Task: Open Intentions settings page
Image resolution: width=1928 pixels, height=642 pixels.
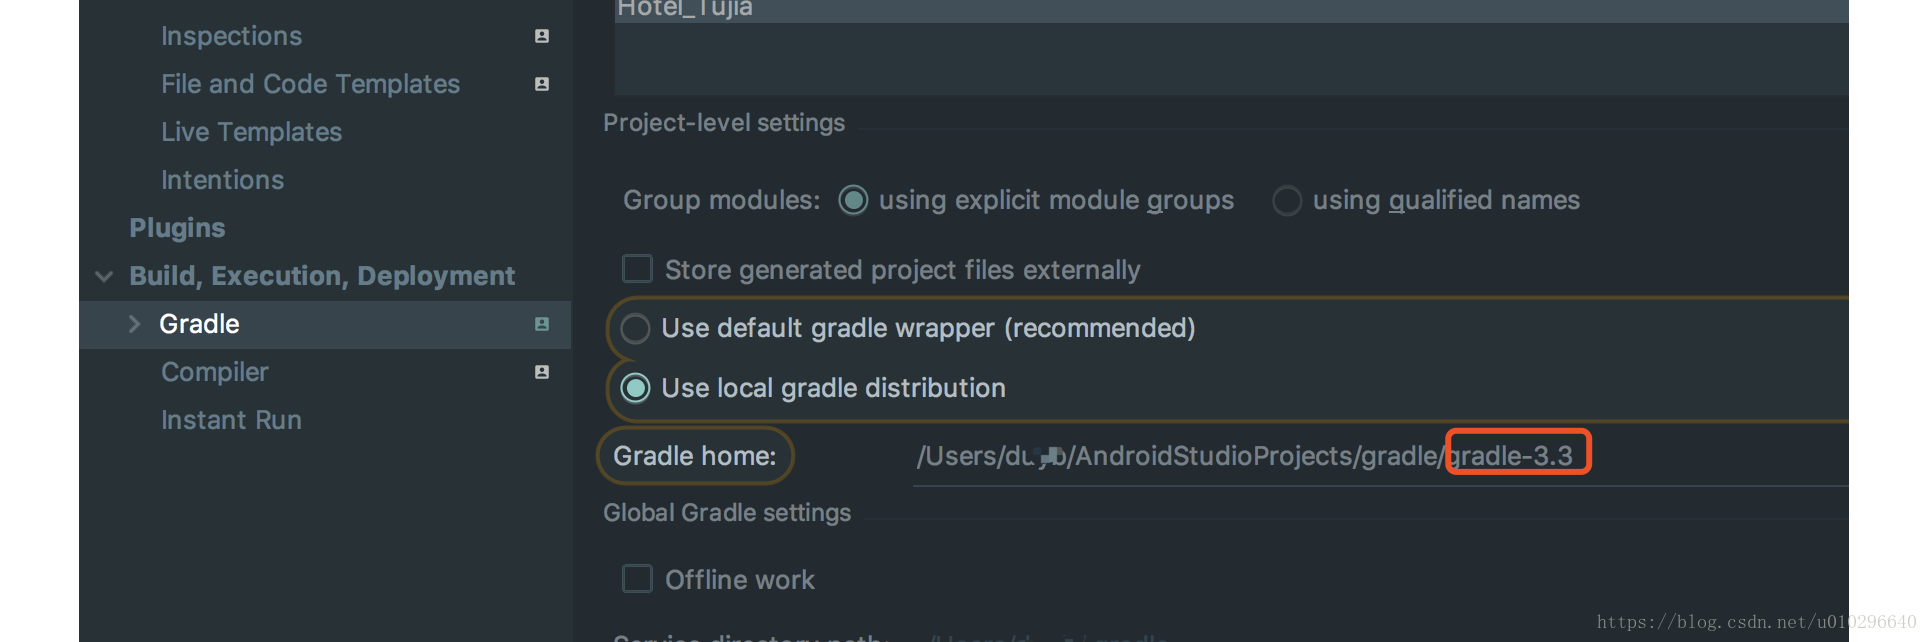Action: point(222,180)
